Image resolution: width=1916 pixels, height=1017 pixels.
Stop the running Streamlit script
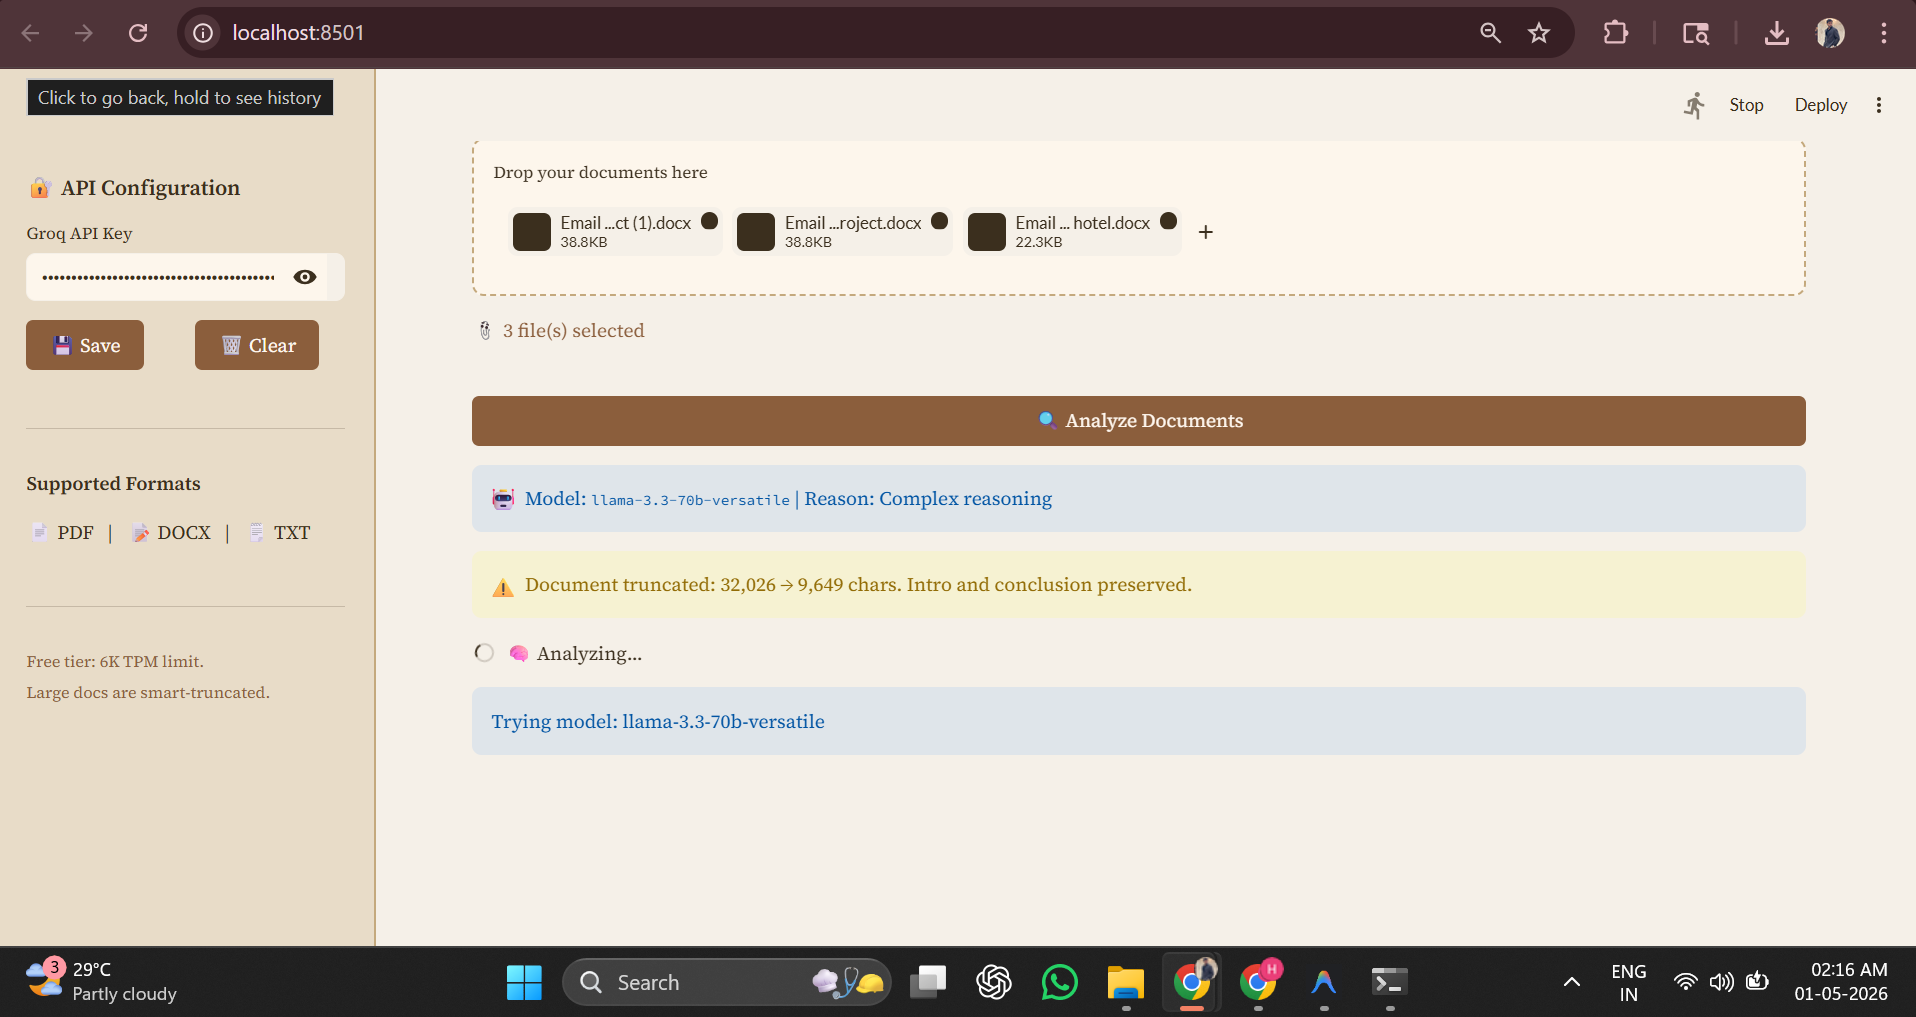pos(1746,105)
